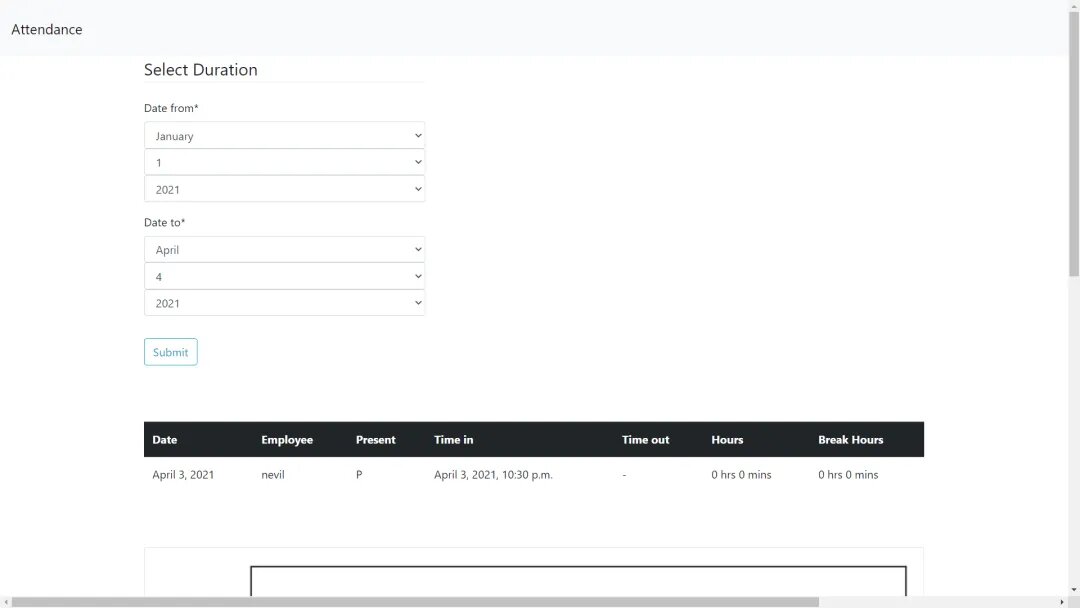This screenshot has height=608, width=1080.
Task: Click the Time in column header
Action: [453, 439]
